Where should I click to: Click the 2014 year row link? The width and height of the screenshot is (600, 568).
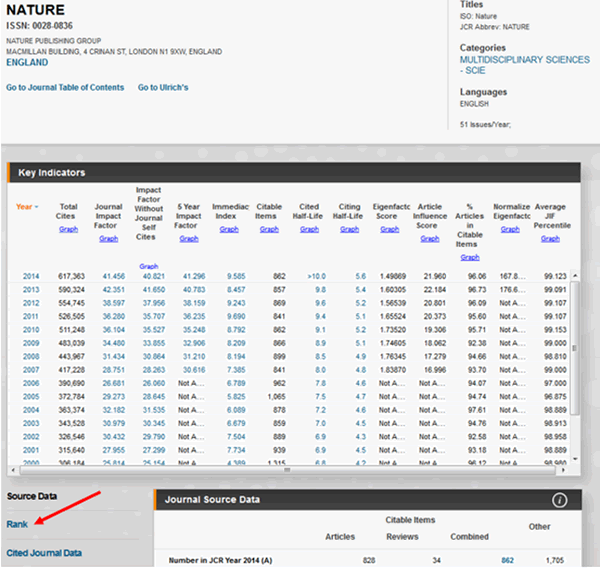[x=30, y=275]
